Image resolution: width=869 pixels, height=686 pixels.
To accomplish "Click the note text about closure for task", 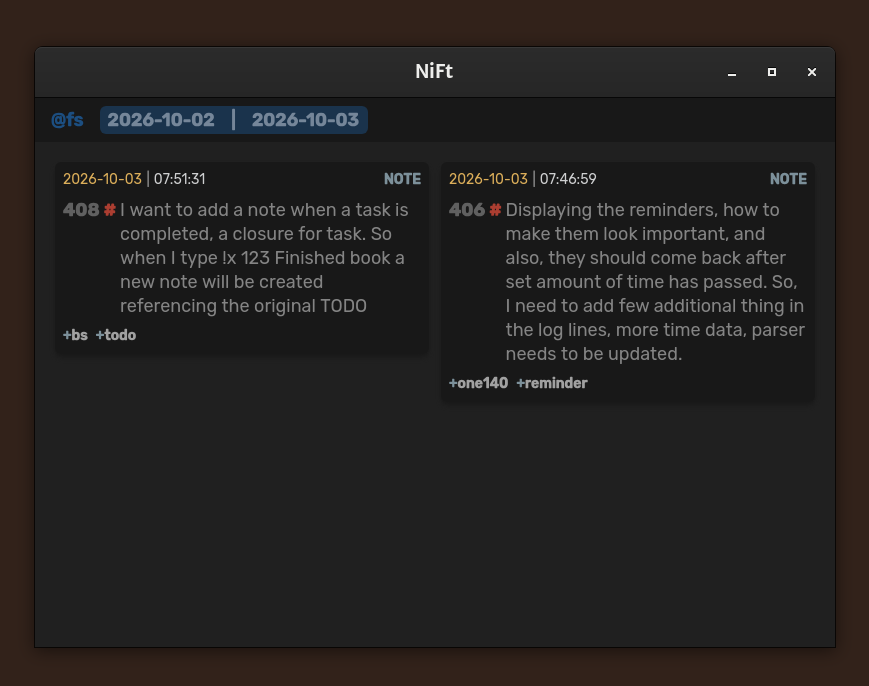I will [x=264, y=258].
